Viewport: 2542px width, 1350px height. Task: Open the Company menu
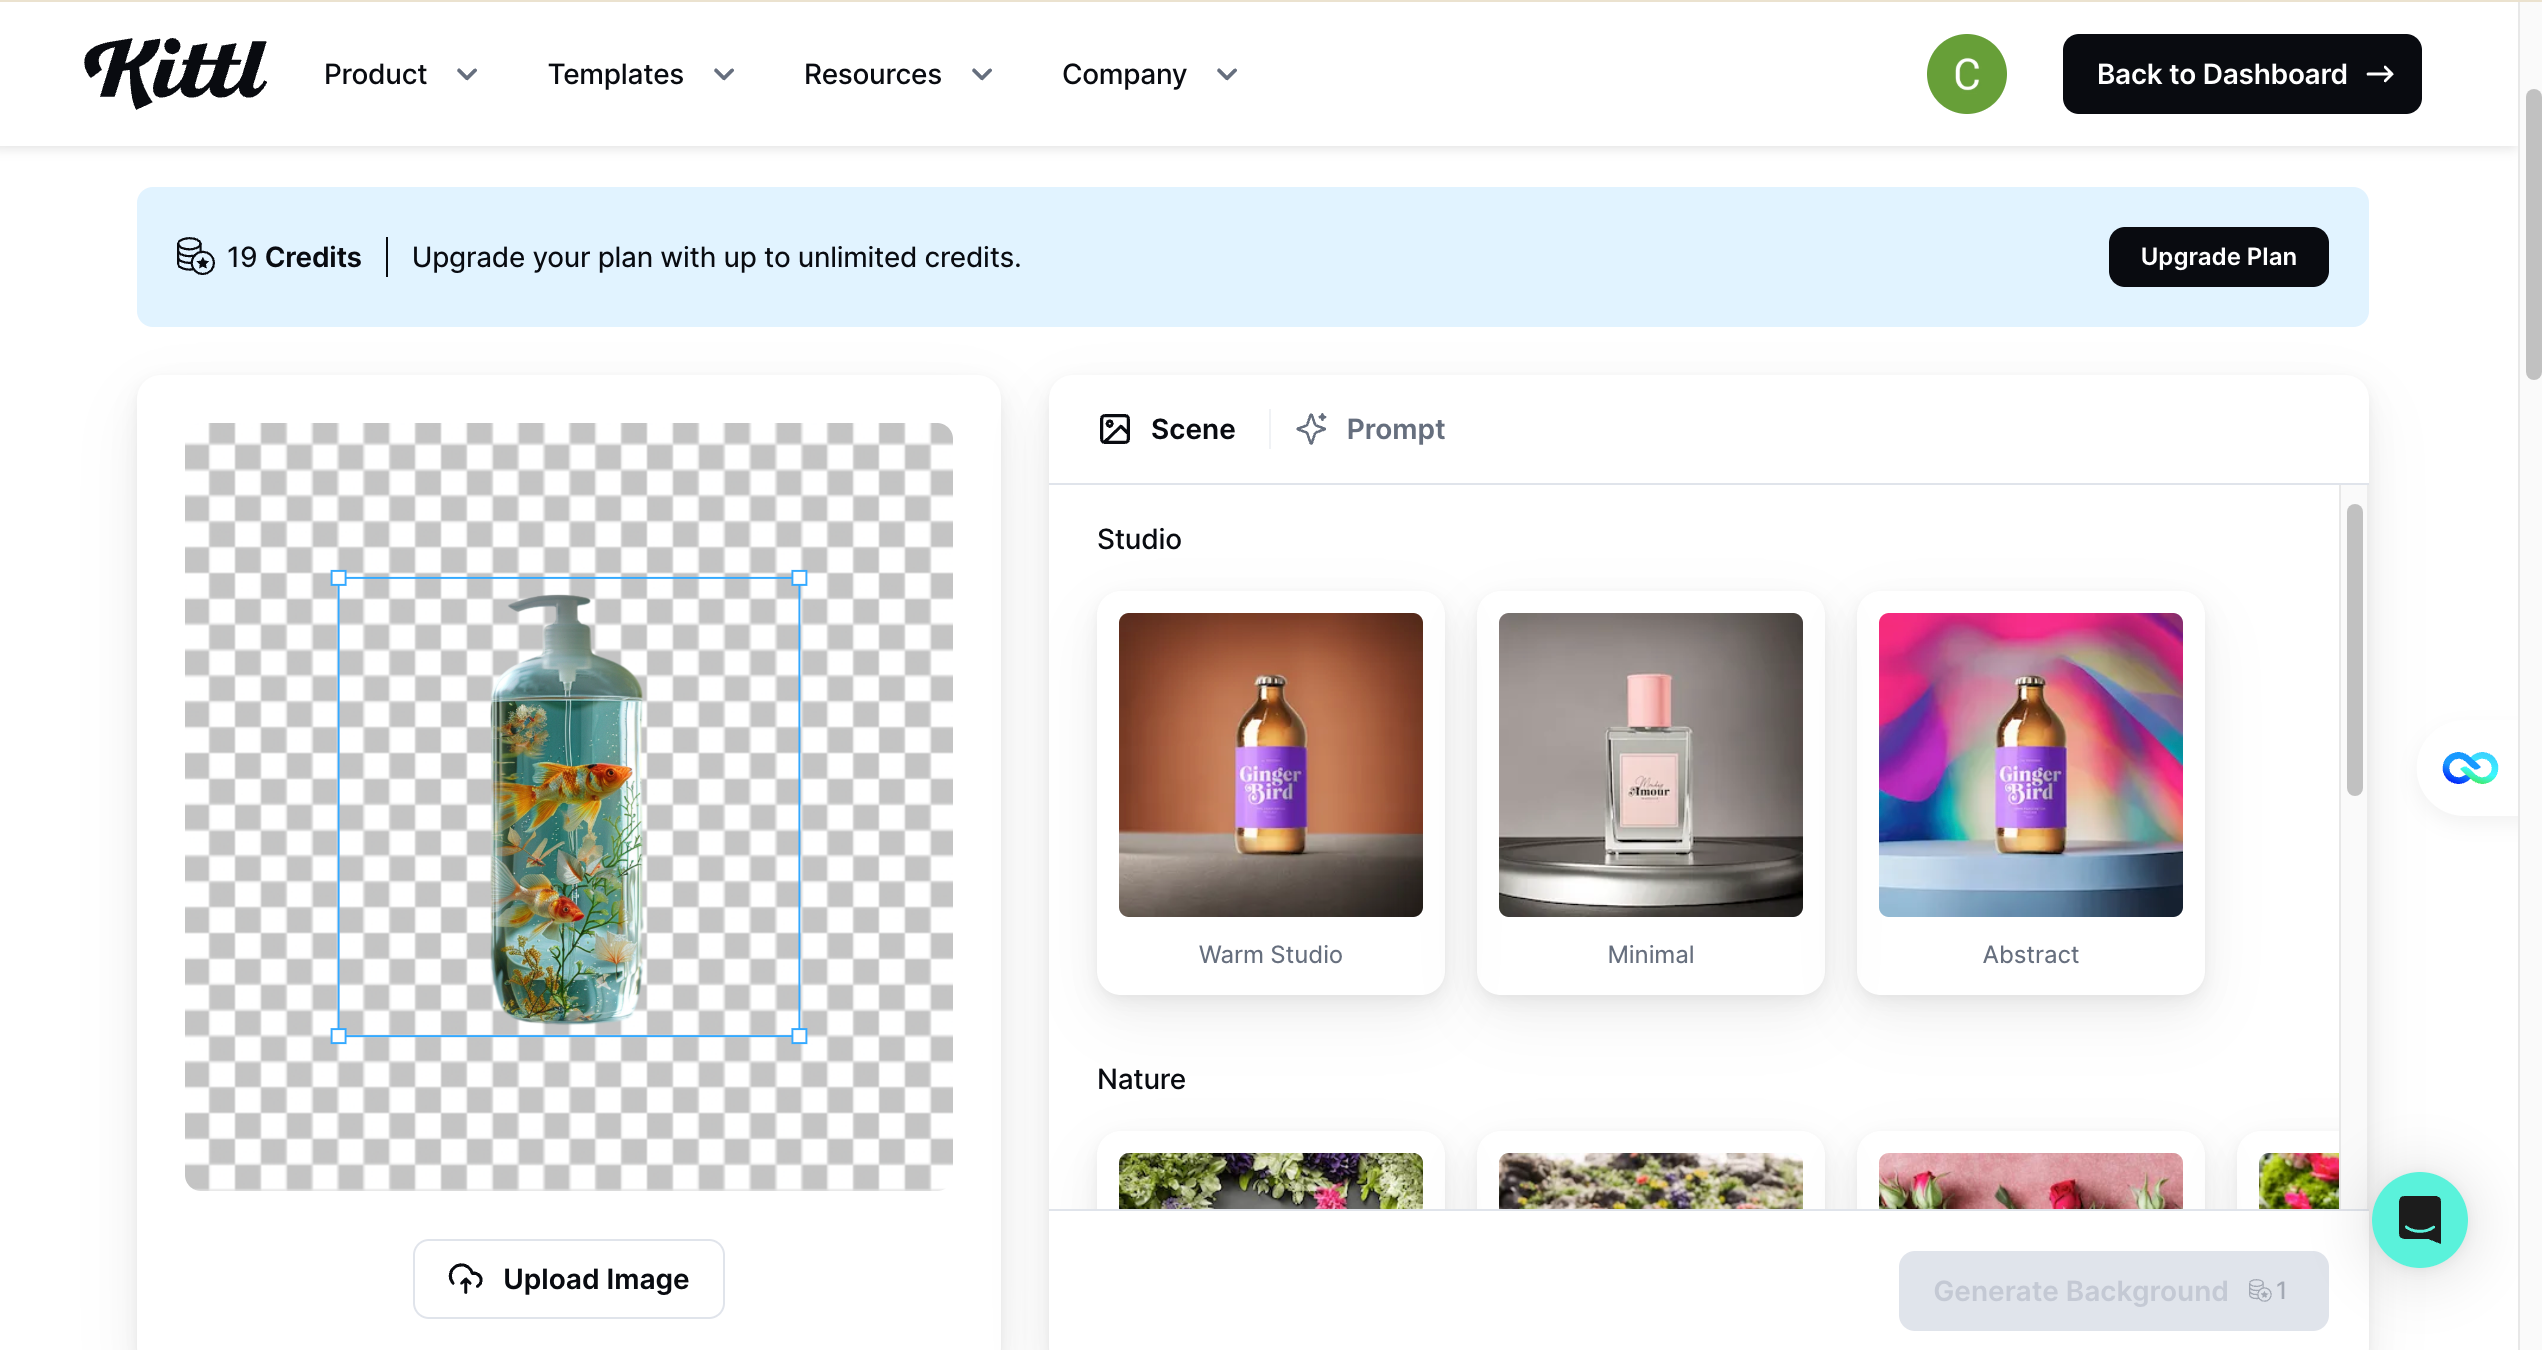(1124, 74)
